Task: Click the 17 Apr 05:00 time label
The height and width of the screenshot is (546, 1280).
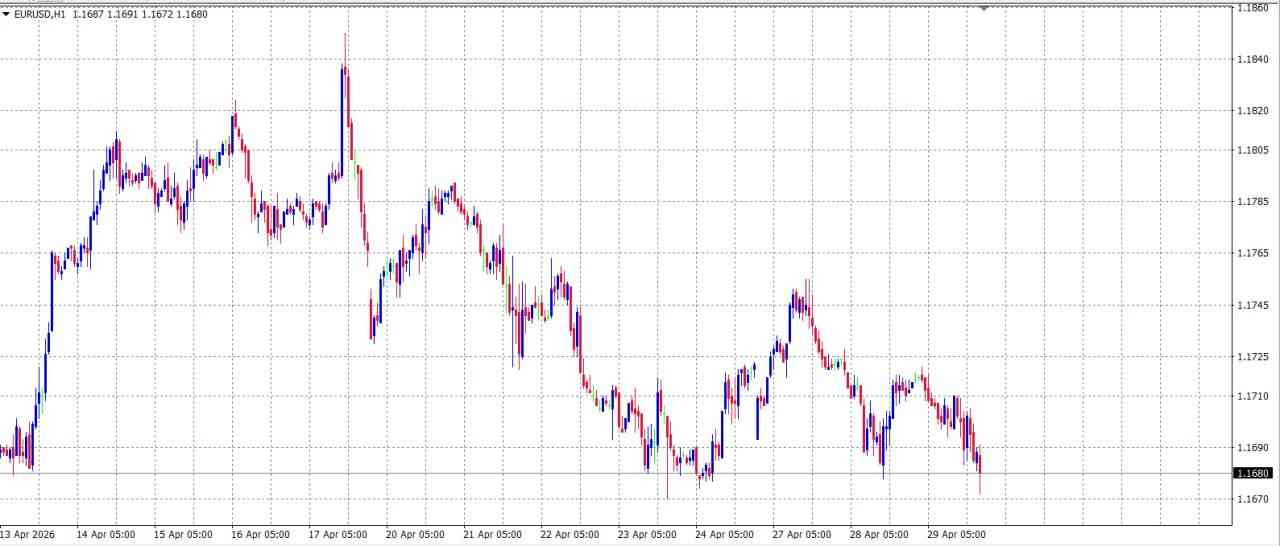Action: (337, 535)
